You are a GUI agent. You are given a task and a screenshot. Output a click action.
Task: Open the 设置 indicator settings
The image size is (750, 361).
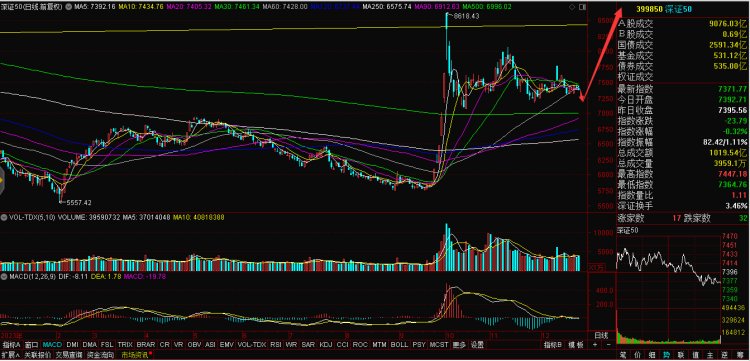(476, 345)
